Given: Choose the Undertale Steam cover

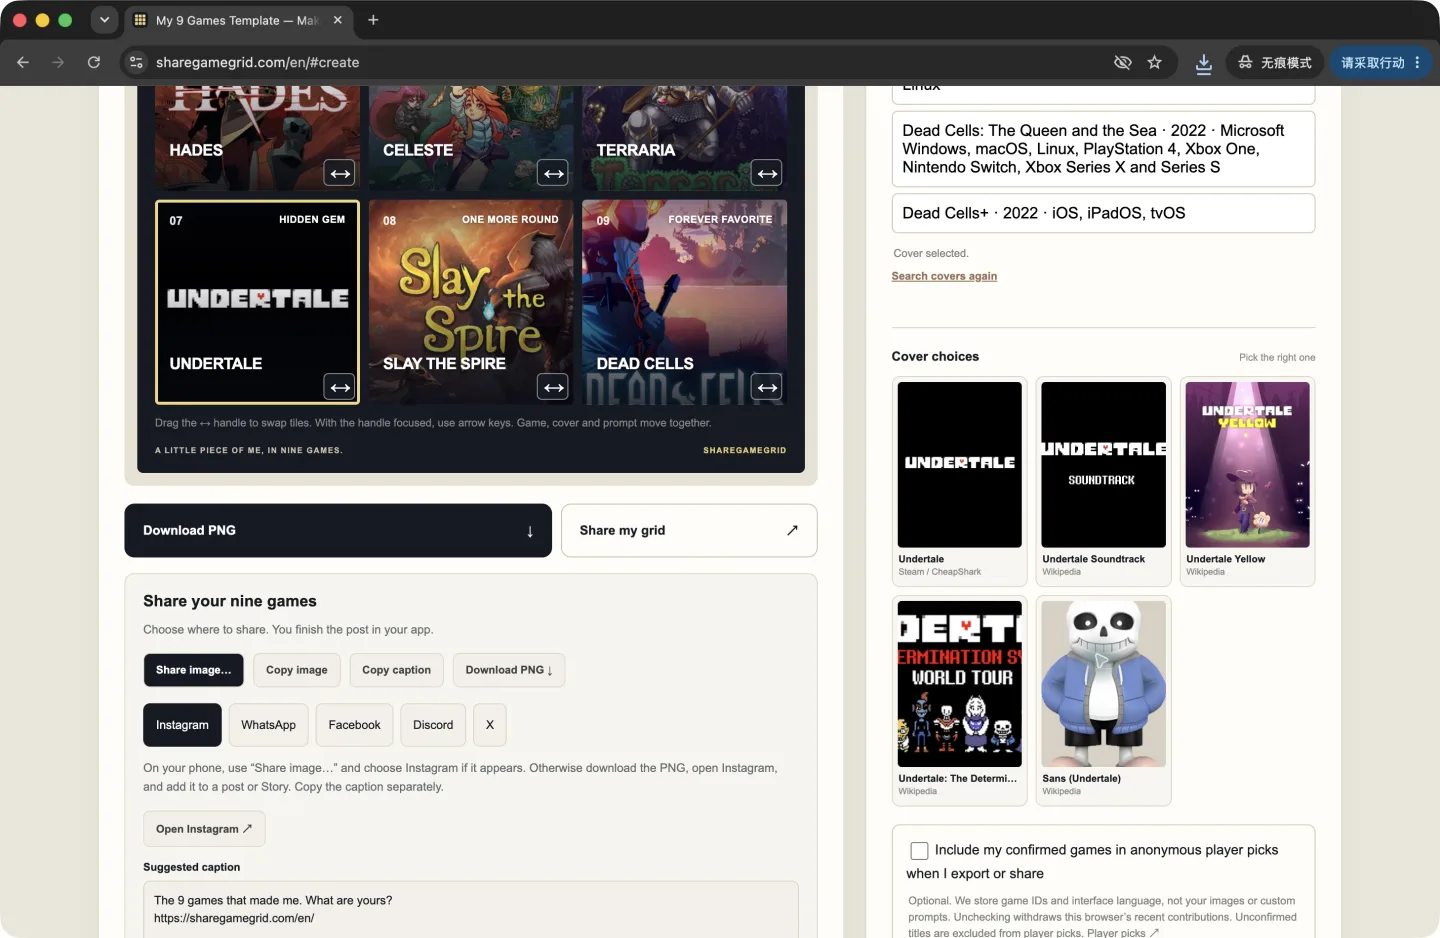Looking at the screenshot, I should (x=960, y=481).
